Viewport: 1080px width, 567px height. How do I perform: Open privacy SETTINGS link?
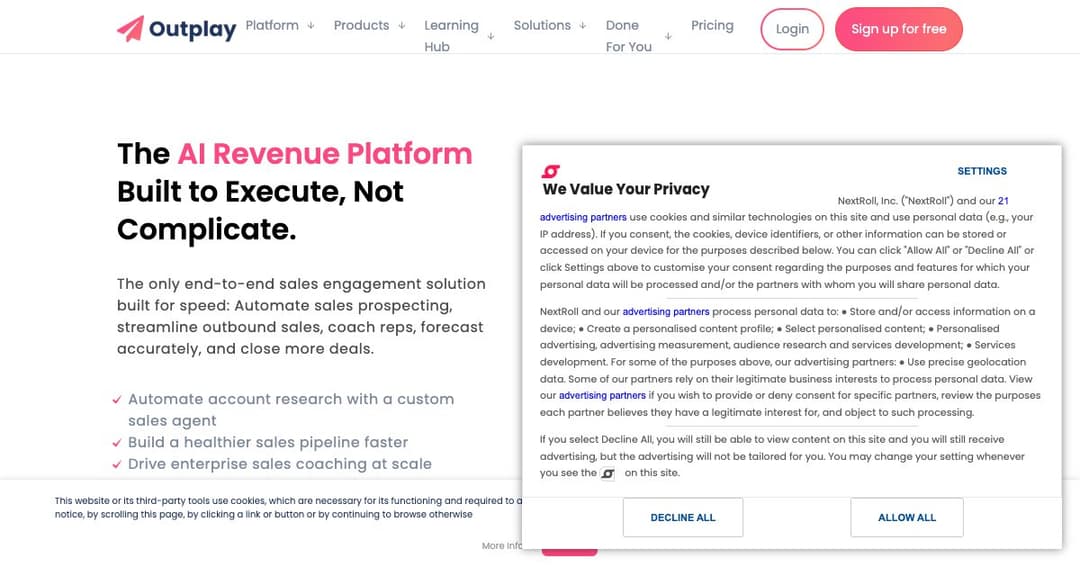point(982,171)
